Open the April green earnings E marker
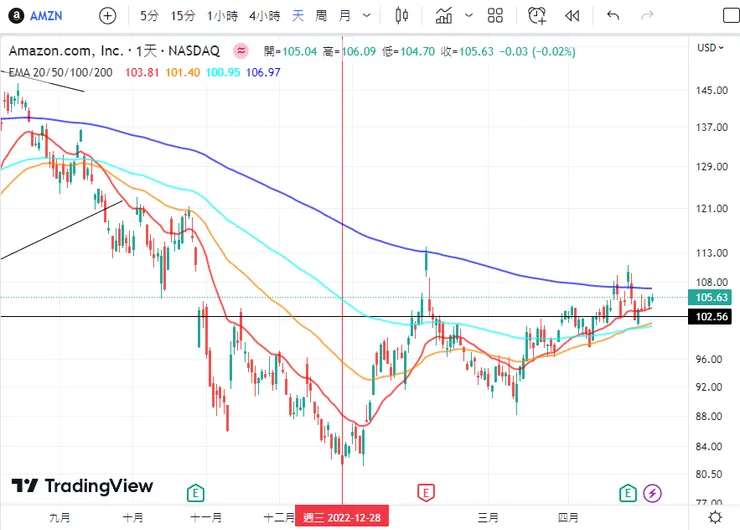 click(628, 493)
